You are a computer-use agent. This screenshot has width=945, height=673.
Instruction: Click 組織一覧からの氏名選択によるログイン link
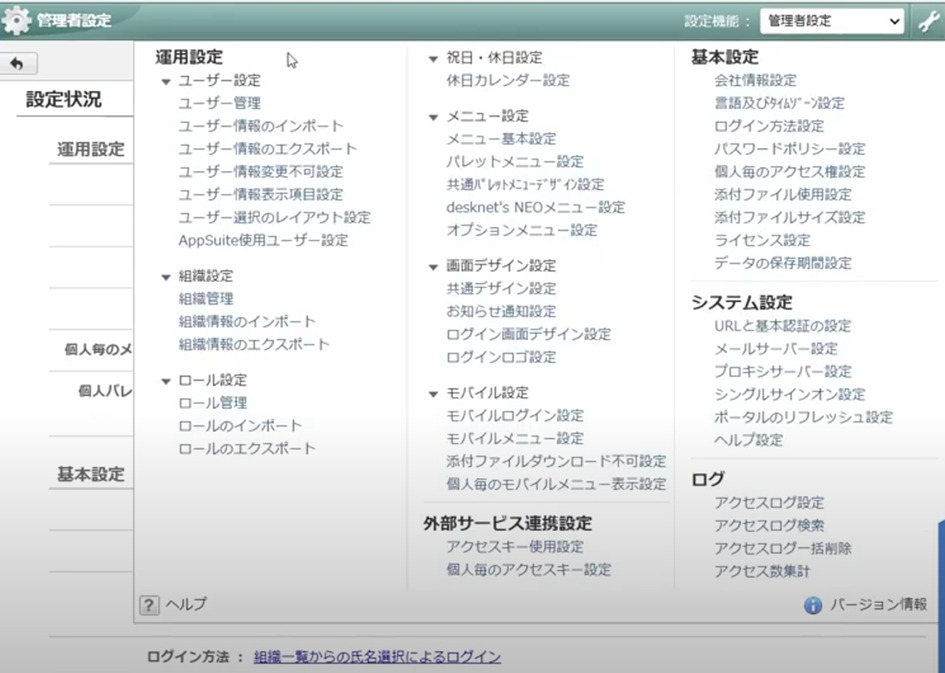377,657
